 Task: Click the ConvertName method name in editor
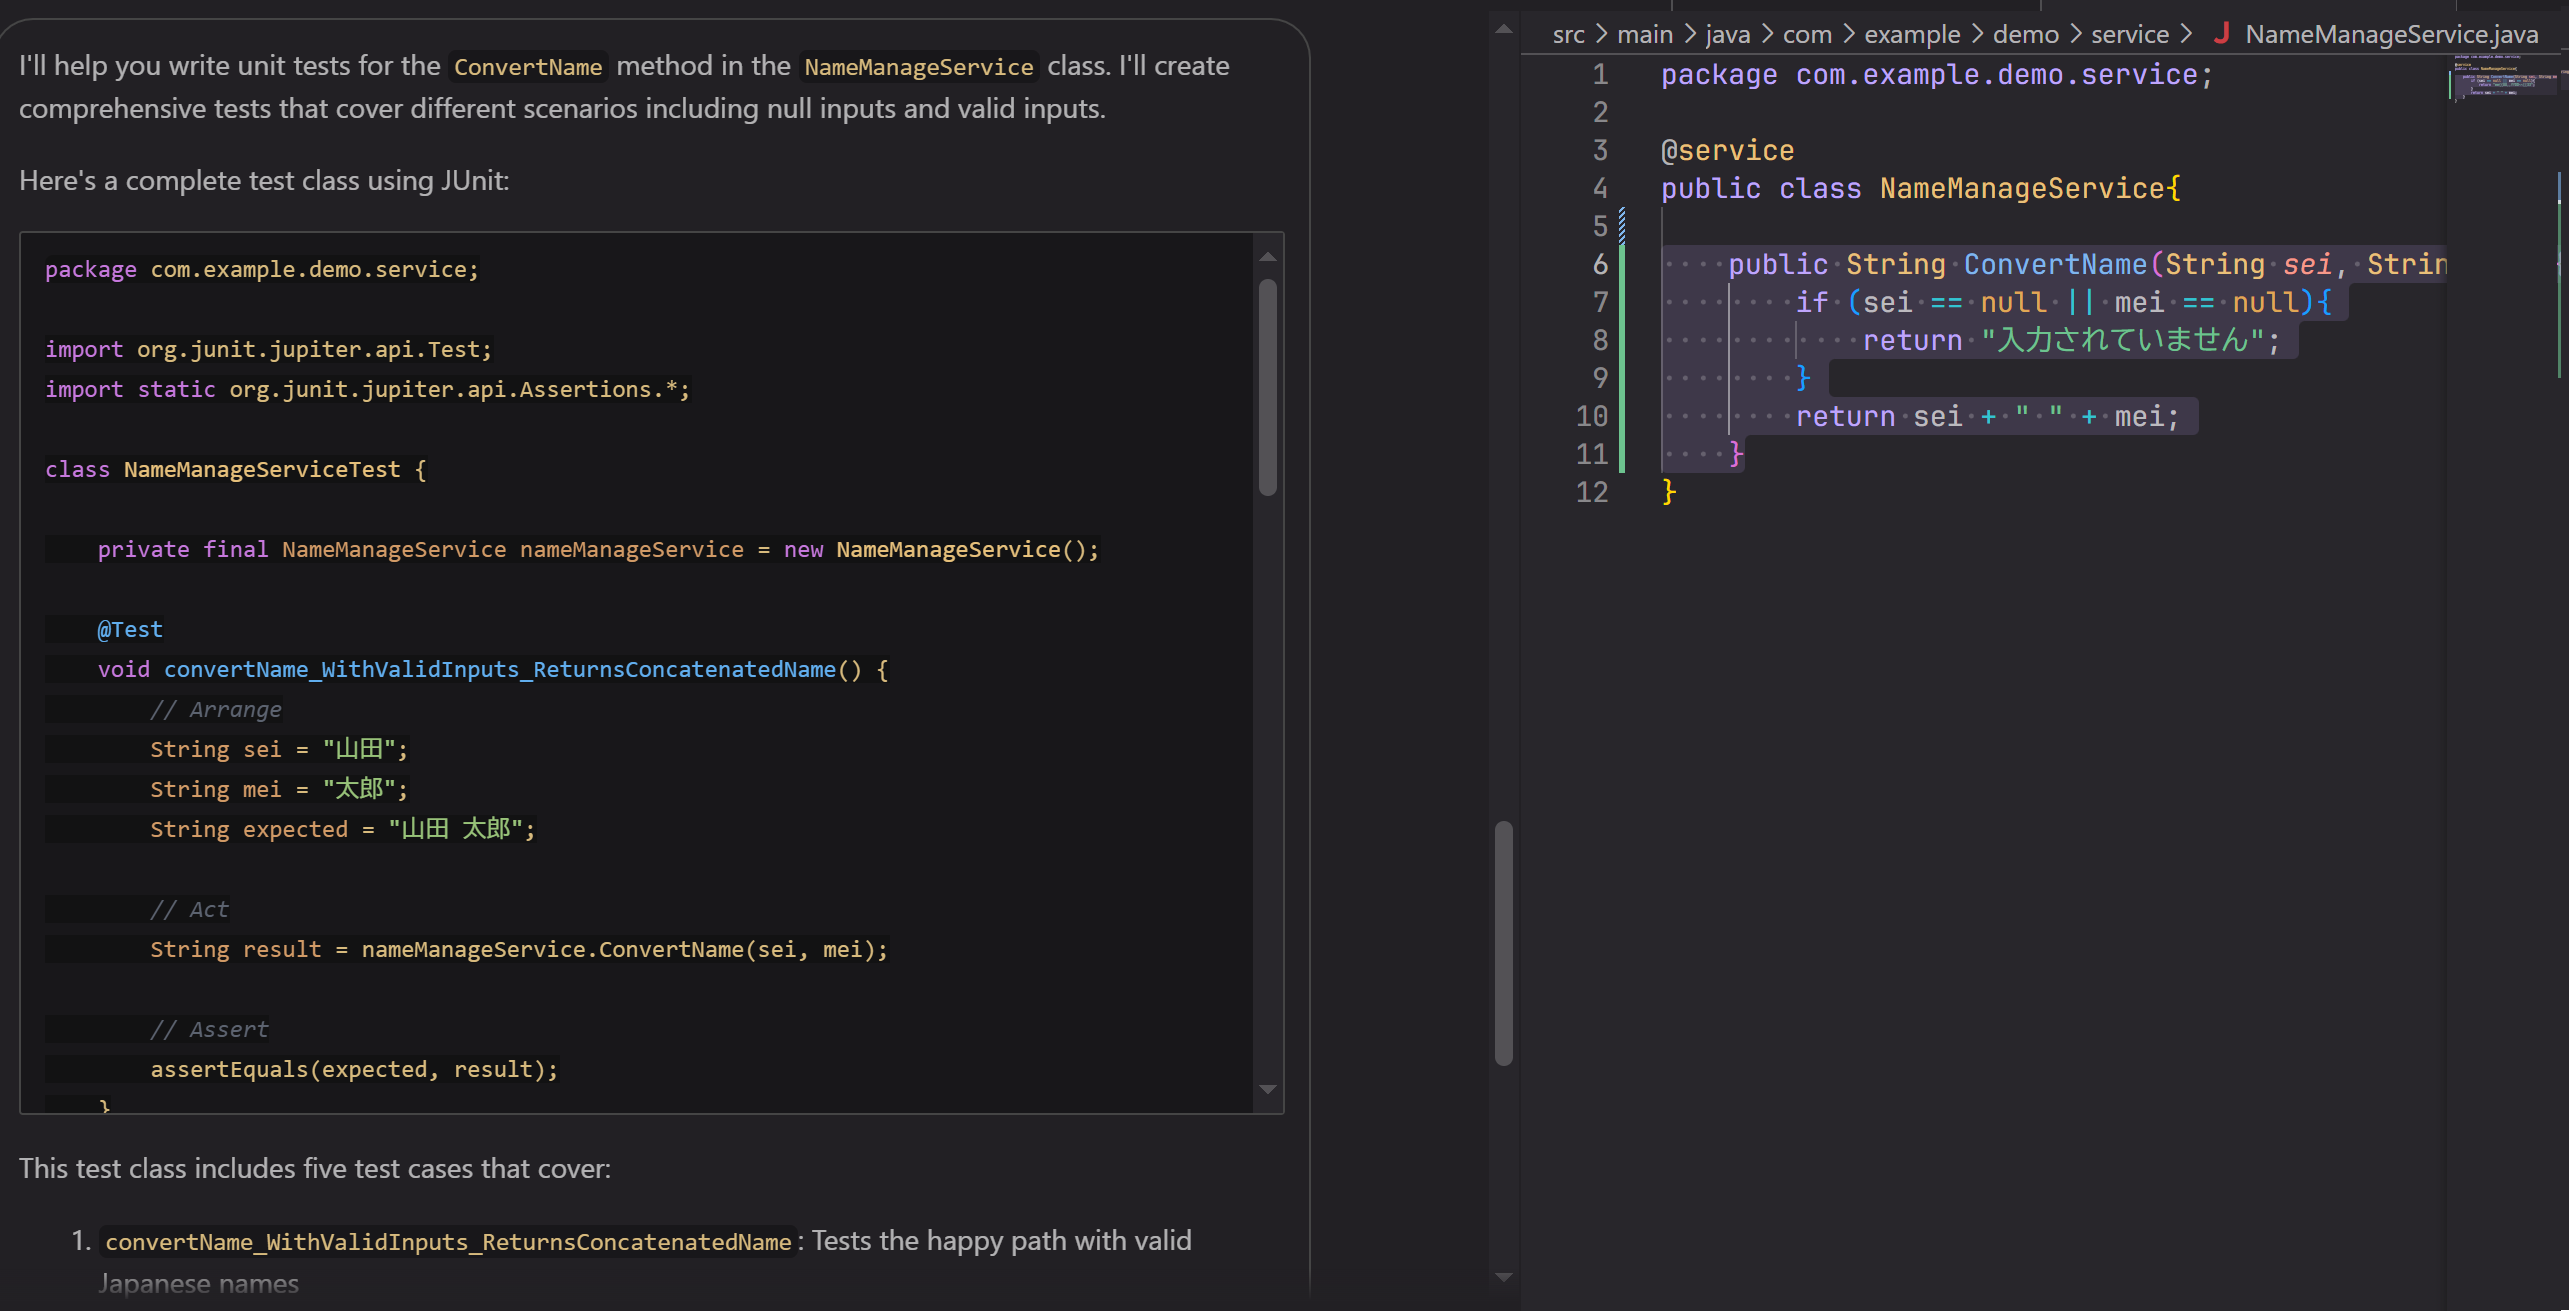2055,264
